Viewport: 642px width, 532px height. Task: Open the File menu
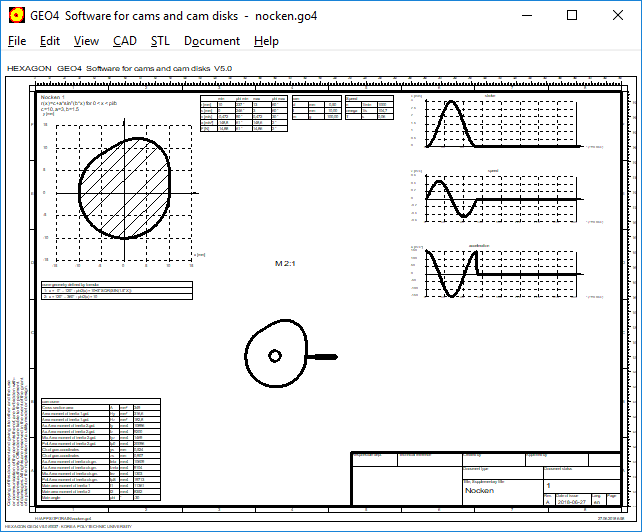(17, 41)
